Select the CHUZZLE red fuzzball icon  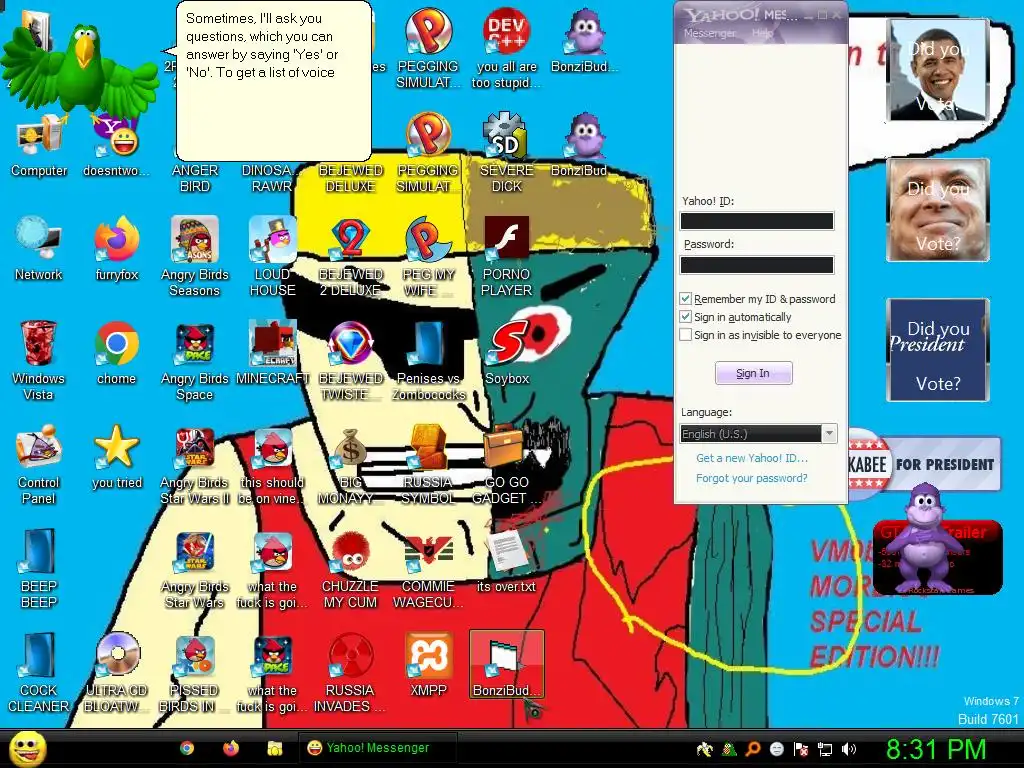tap(351, 569)
